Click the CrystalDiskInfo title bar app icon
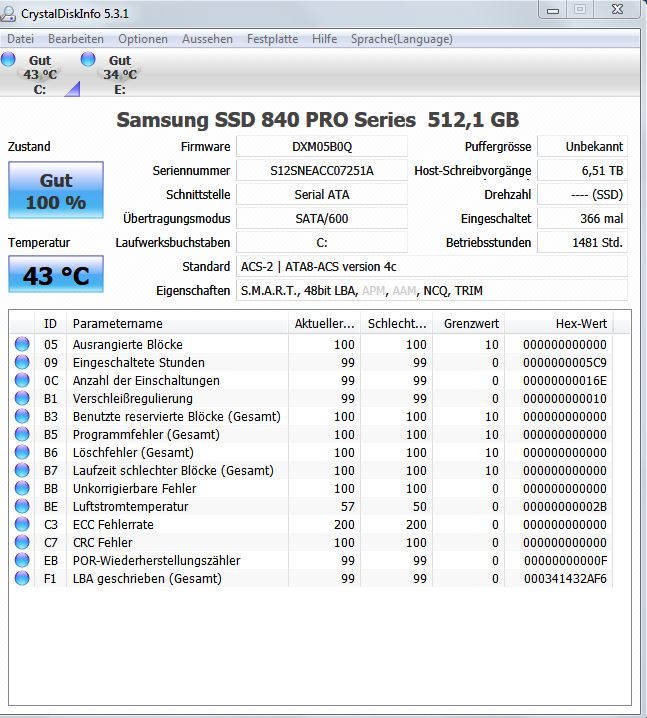Screen dimensions: 647x718 pos(8,14)
